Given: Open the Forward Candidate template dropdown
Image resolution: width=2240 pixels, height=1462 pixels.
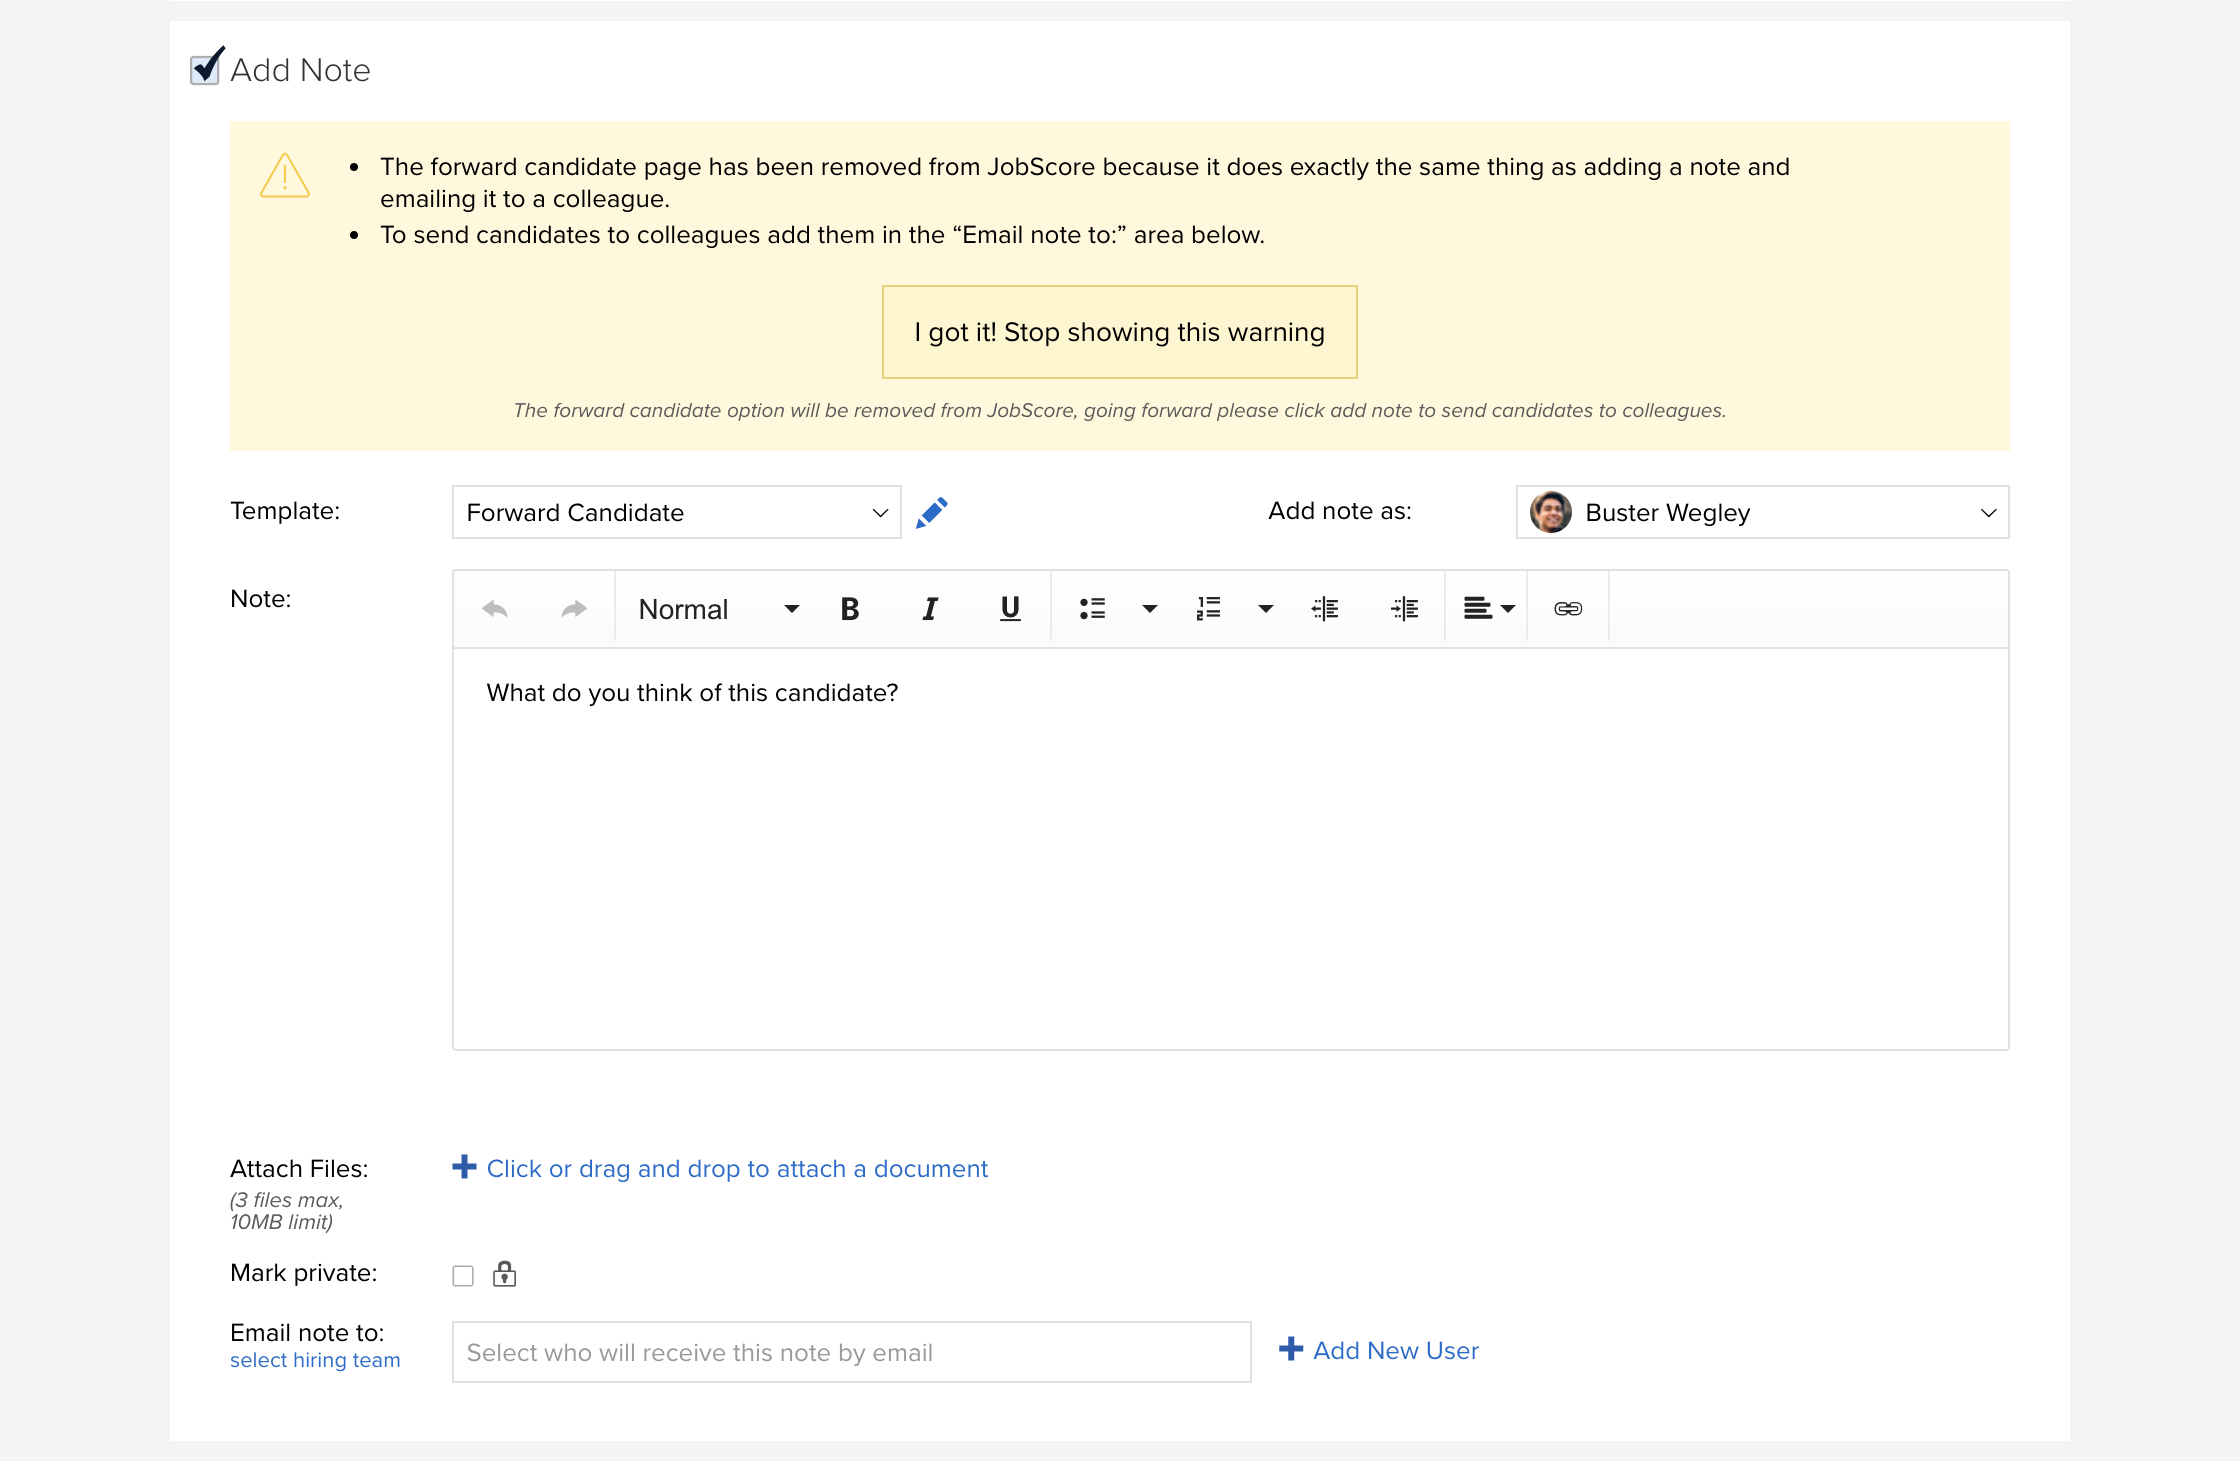Looking at the screenshot, I should (x=677, y=512).
